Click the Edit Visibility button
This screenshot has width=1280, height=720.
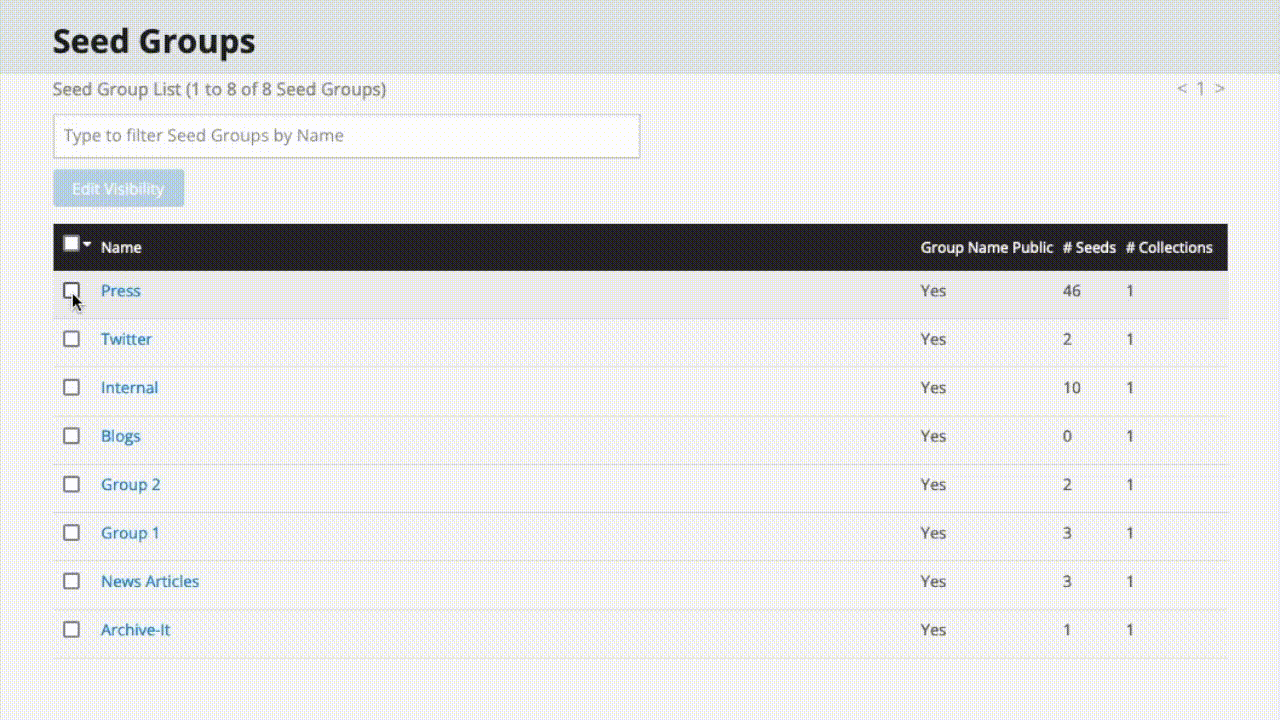tap(118, 189)
